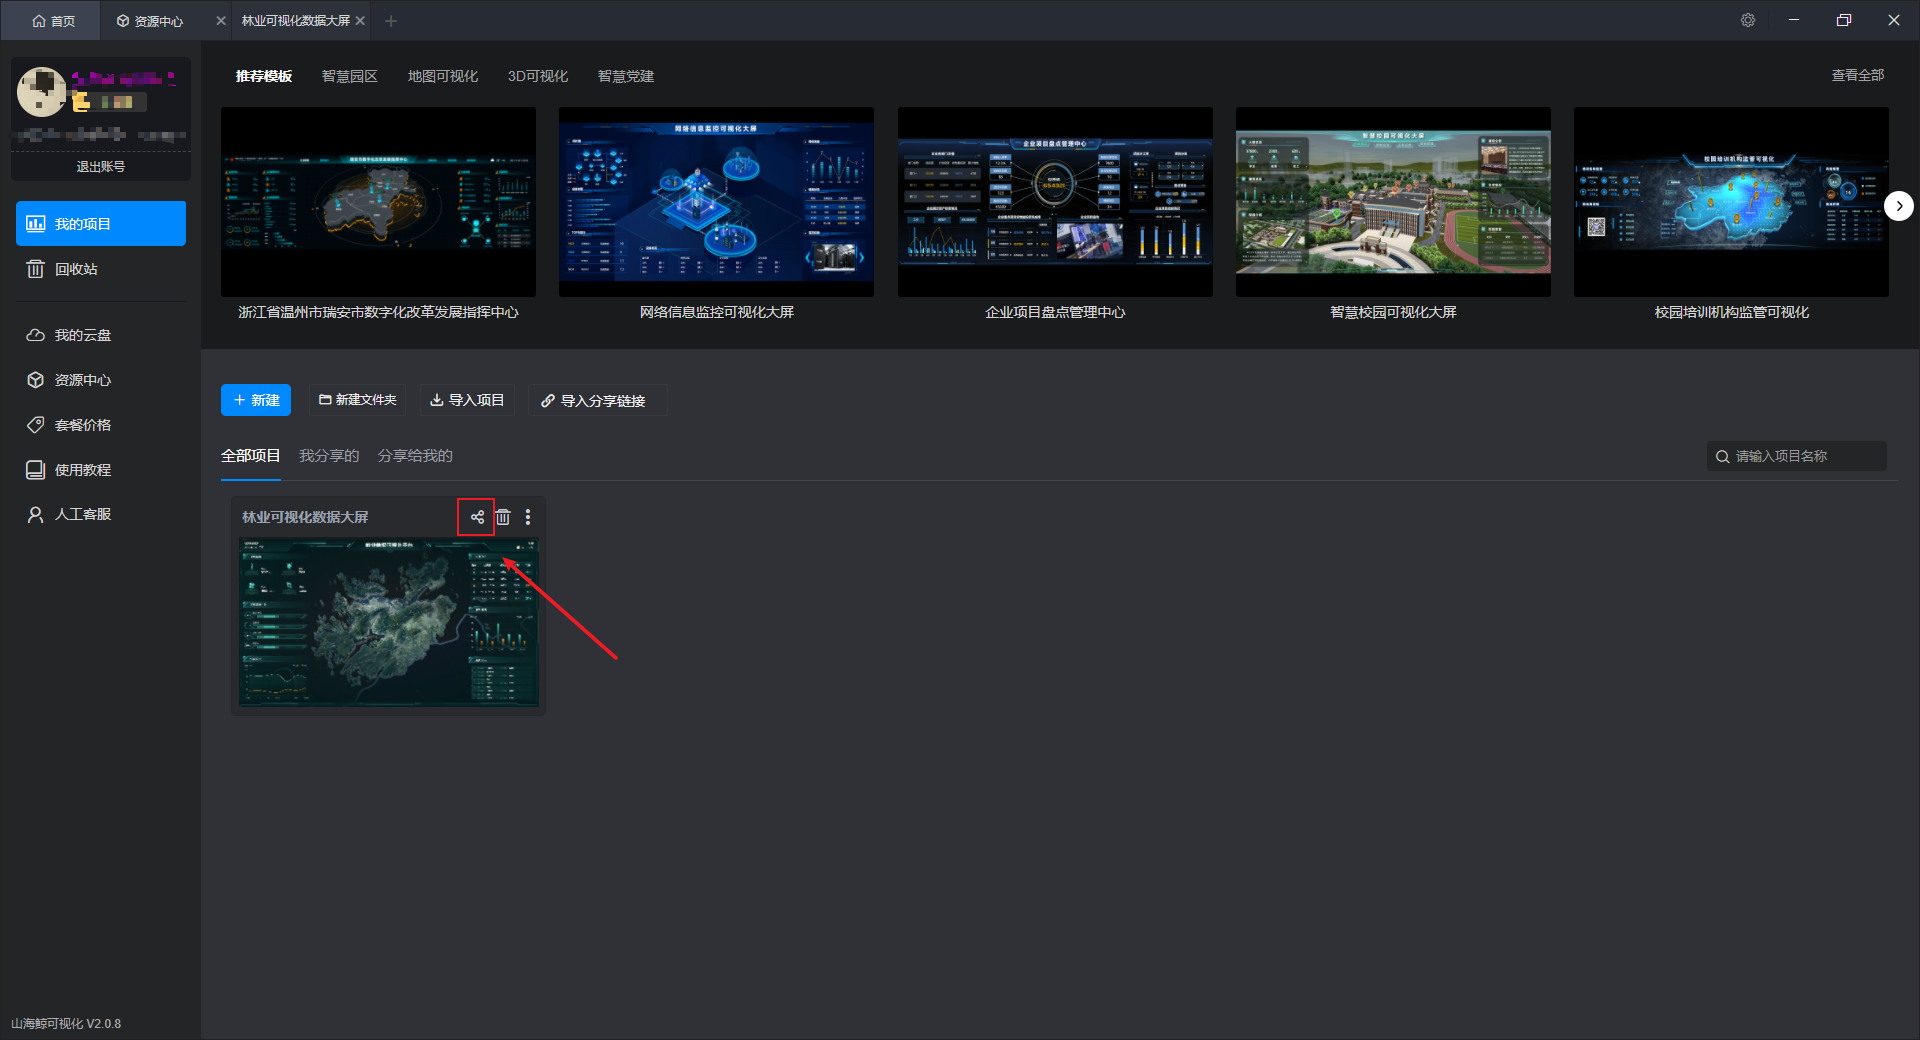1920x1040 pixels.
Task: Select 智慧党建 template category
Action: pyautogui.click(x=626, y=76)
